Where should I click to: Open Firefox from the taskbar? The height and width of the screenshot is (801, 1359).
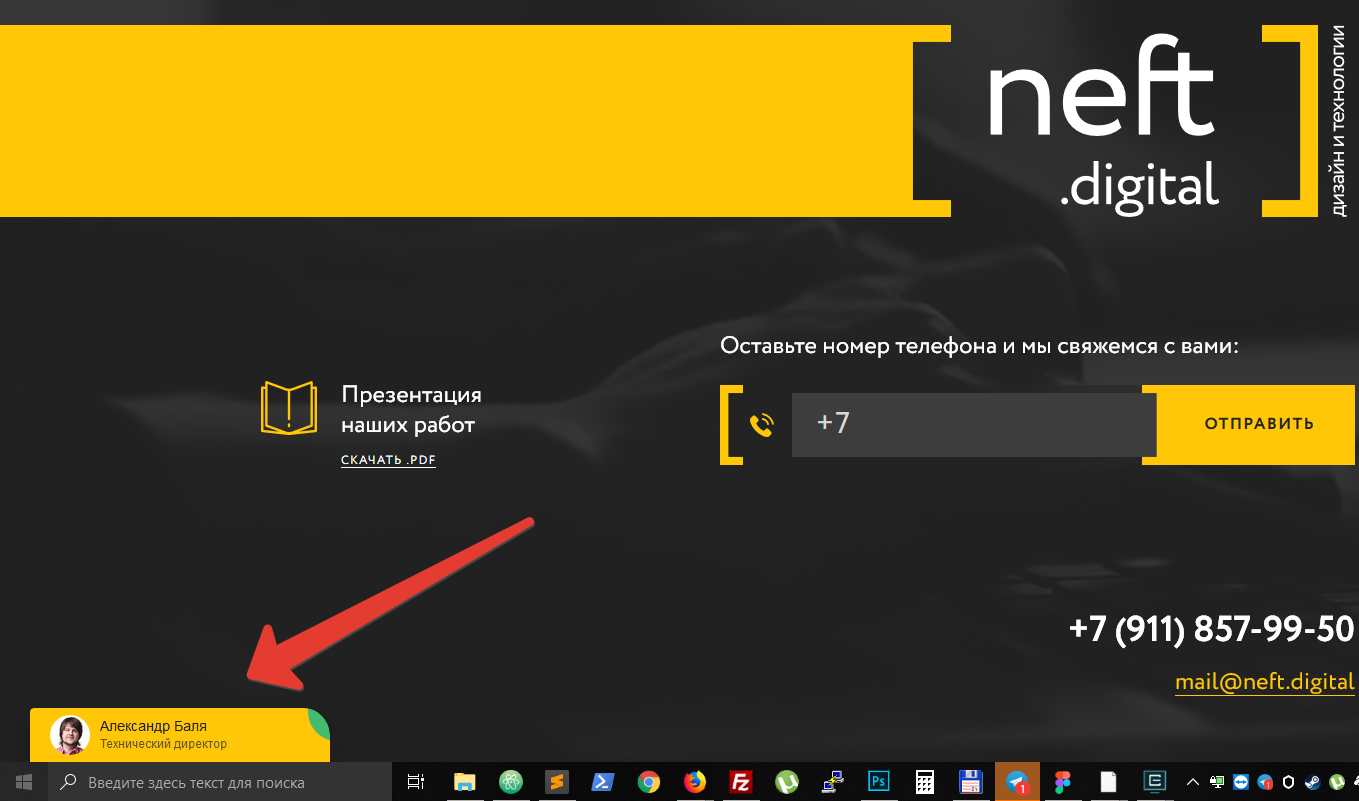[x=694, y=782]
